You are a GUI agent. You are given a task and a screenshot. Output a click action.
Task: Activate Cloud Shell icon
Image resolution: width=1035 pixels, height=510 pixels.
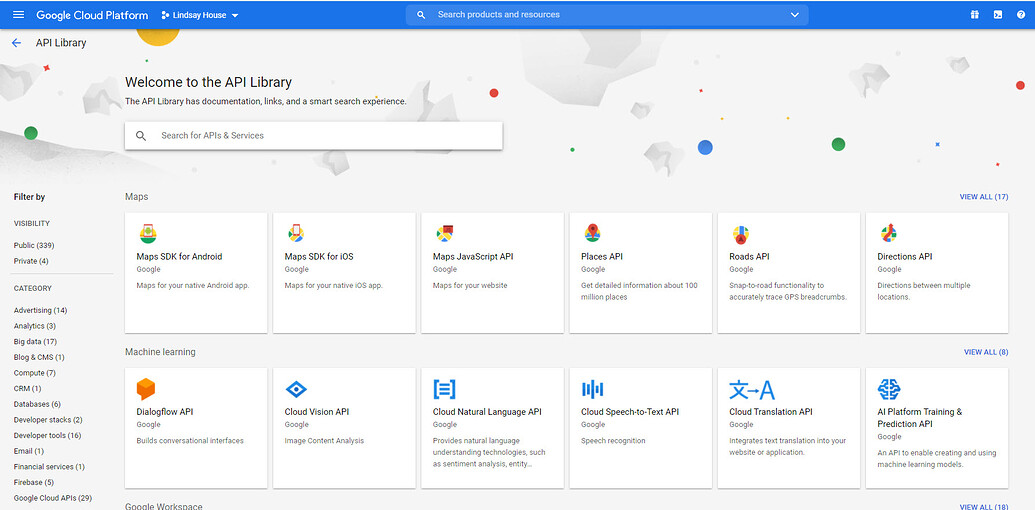click(998, 15)
